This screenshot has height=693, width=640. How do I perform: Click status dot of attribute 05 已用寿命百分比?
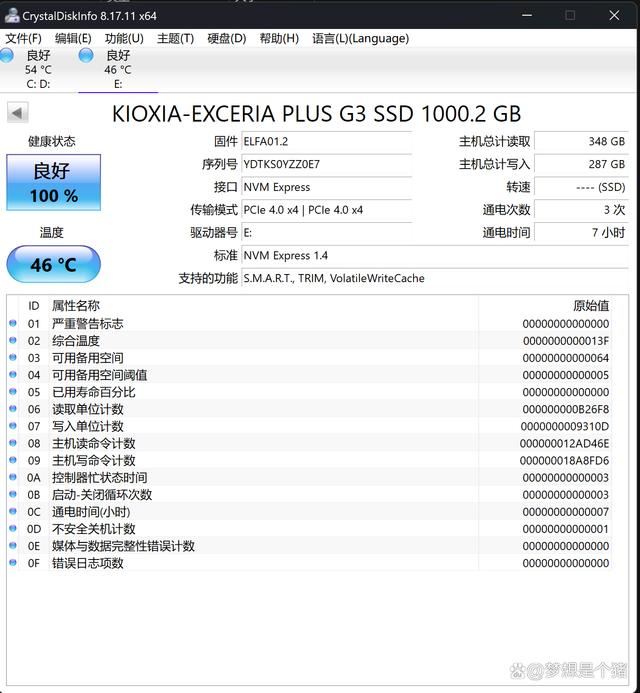click(13, 392)
